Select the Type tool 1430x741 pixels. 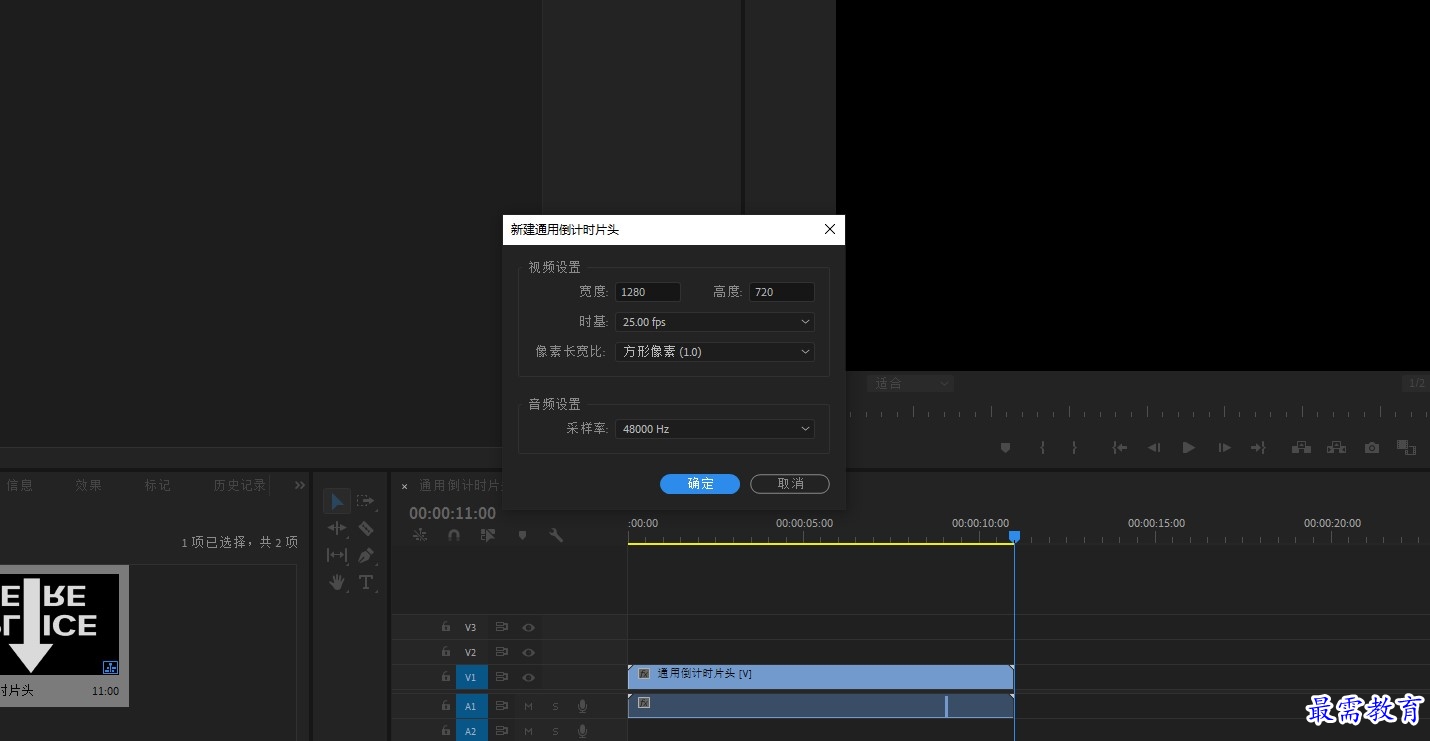point(366,582)
